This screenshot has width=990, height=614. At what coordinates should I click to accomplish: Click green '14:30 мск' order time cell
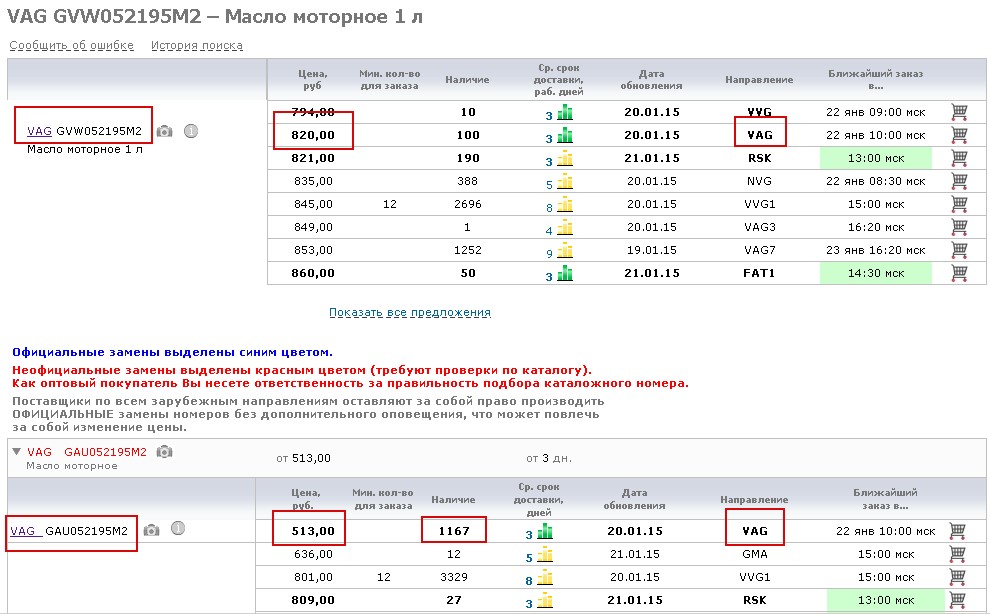(x=876, y=273)
